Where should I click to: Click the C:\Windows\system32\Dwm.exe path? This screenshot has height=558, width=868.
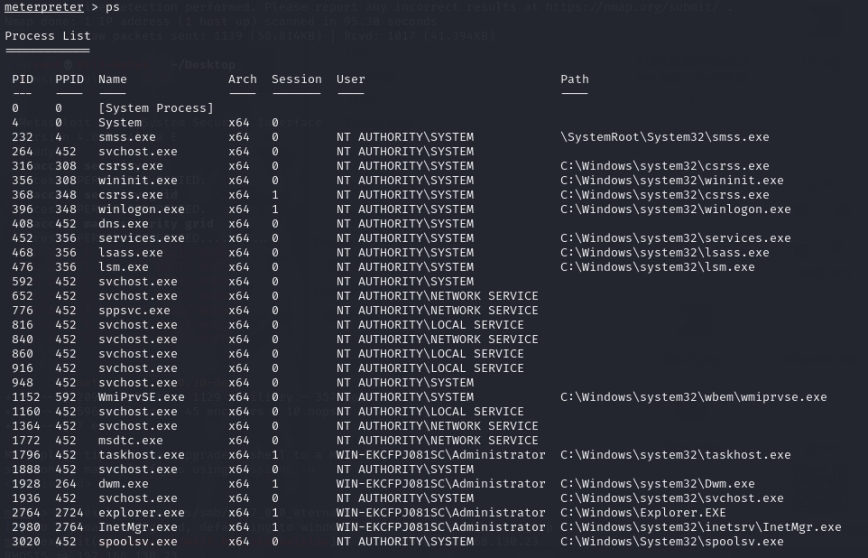(x=657, y=484)
